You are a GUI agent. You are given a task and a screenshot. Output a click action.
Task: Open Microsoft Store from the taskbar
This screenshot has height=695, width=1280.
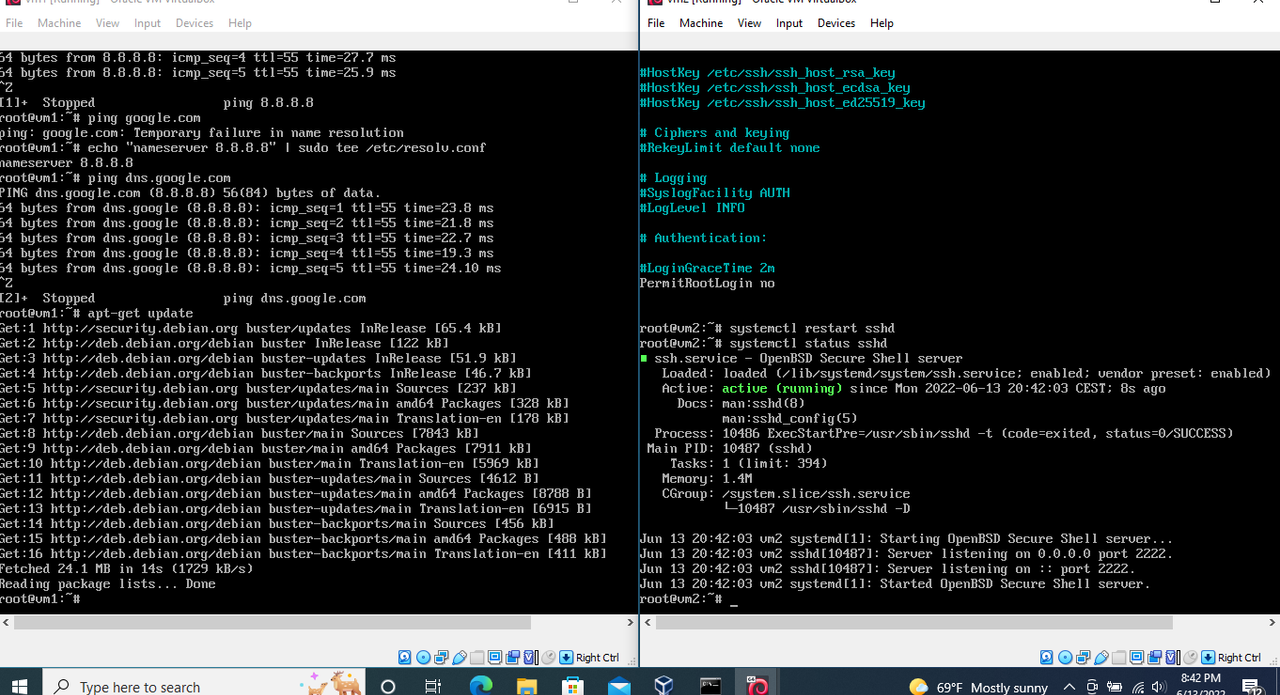(573, 686)
